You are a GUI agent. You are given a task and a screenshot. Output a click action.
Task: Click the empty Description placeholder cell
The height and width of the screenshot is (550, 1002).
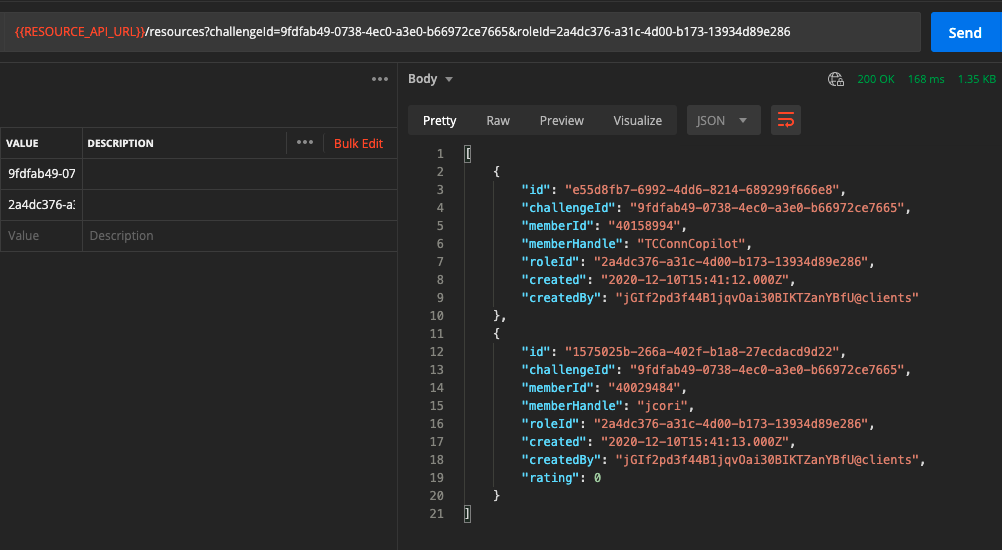[x=240, y=236]
